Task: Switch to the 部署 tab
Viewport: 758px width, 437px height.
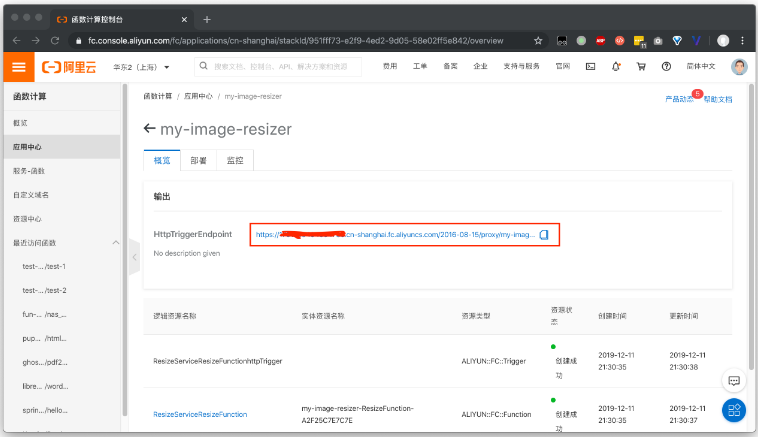Action: click(198, 160)
